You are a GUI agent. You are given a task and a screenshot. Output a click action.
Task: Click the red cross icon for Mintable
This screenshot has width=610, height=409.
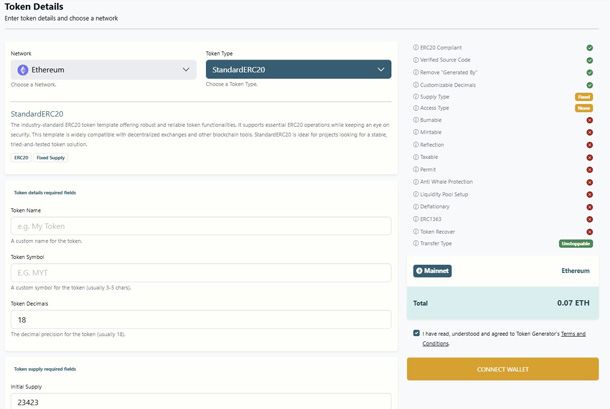pyautogui.click(x=590, y=132)
